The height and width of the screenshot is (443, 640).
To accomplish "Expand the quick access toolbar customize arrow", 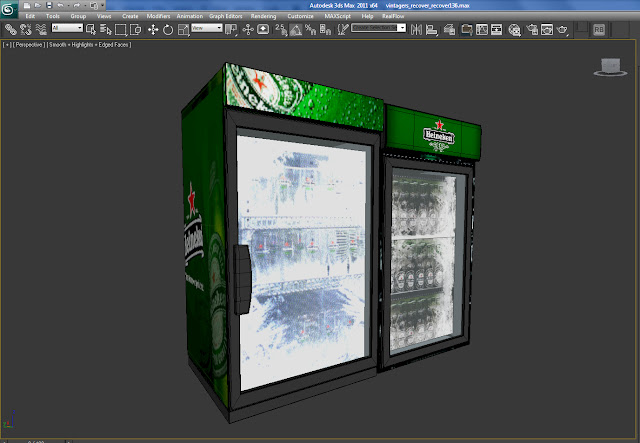I will point(102,6).
